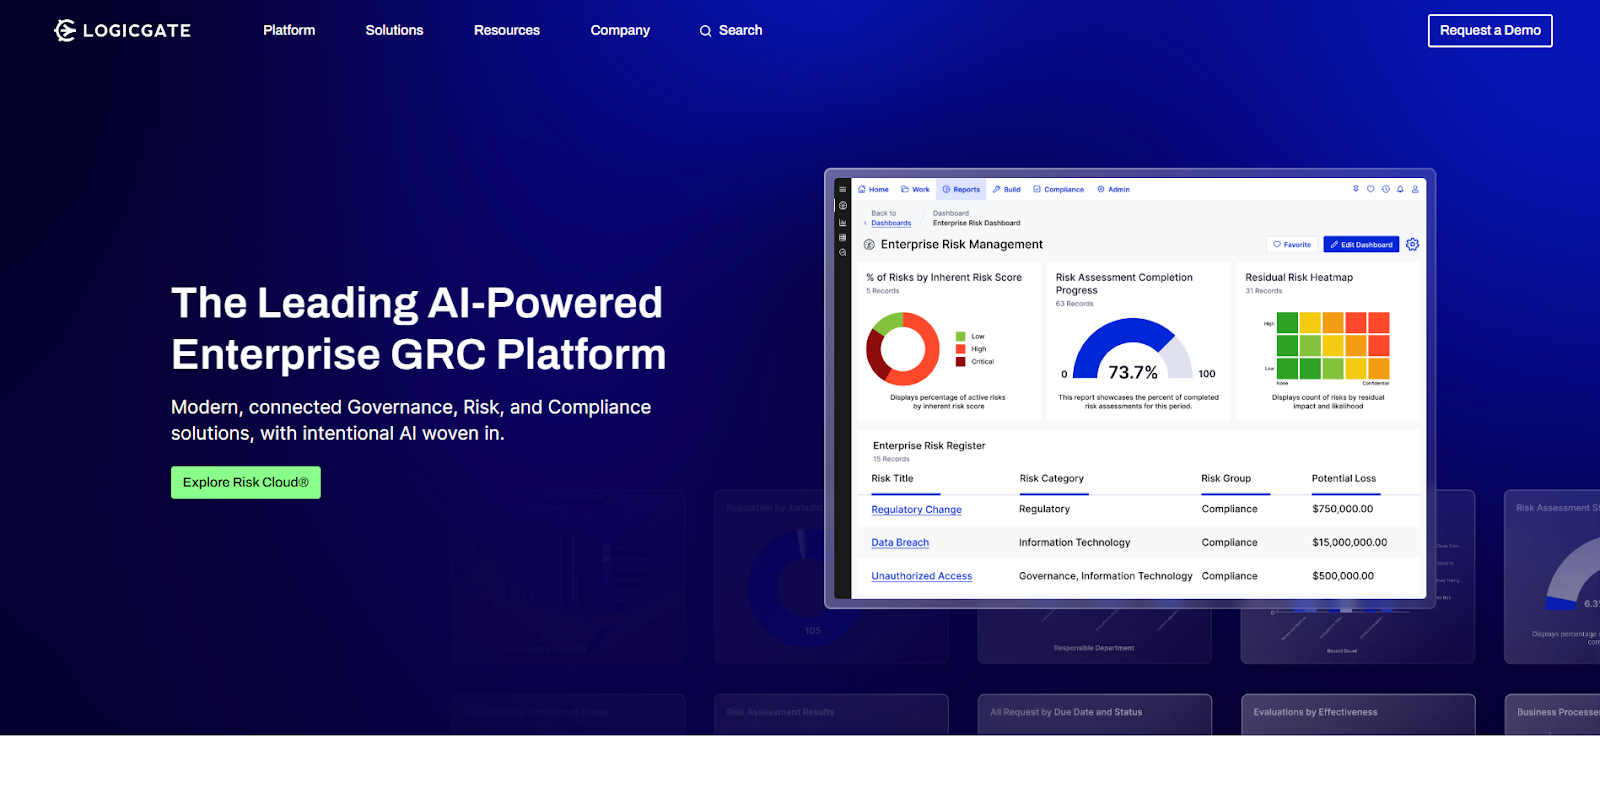Switch to the Compliance tab
Screen dimensions: 1600x793
pyautogui.click(x=1058, y=189)
